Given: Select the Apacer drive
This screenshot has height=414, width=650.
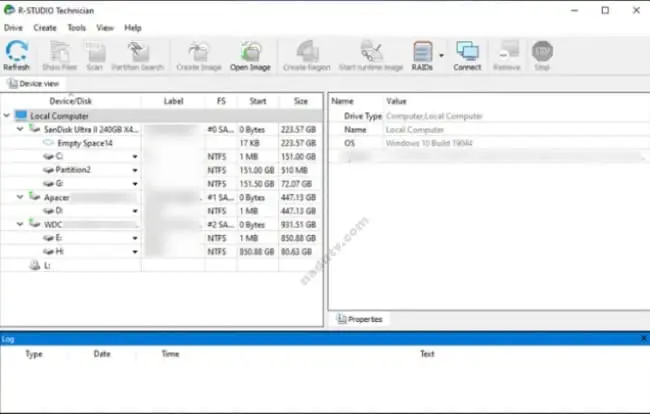Looking at the screenshot, I should click(x=57, y=198).
